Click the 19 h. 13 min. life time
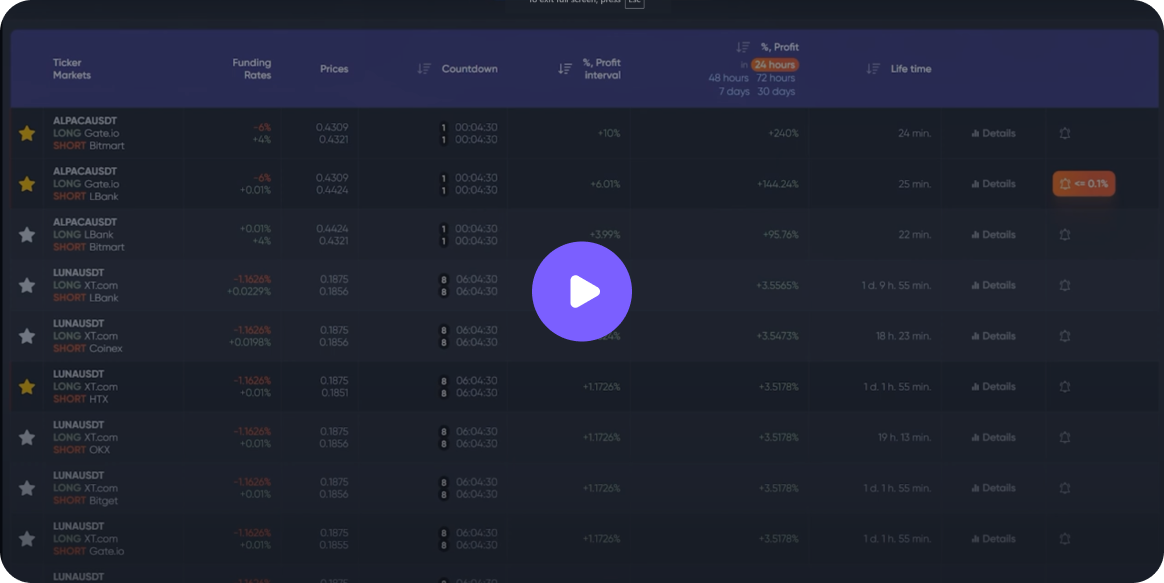 (904, 437)
